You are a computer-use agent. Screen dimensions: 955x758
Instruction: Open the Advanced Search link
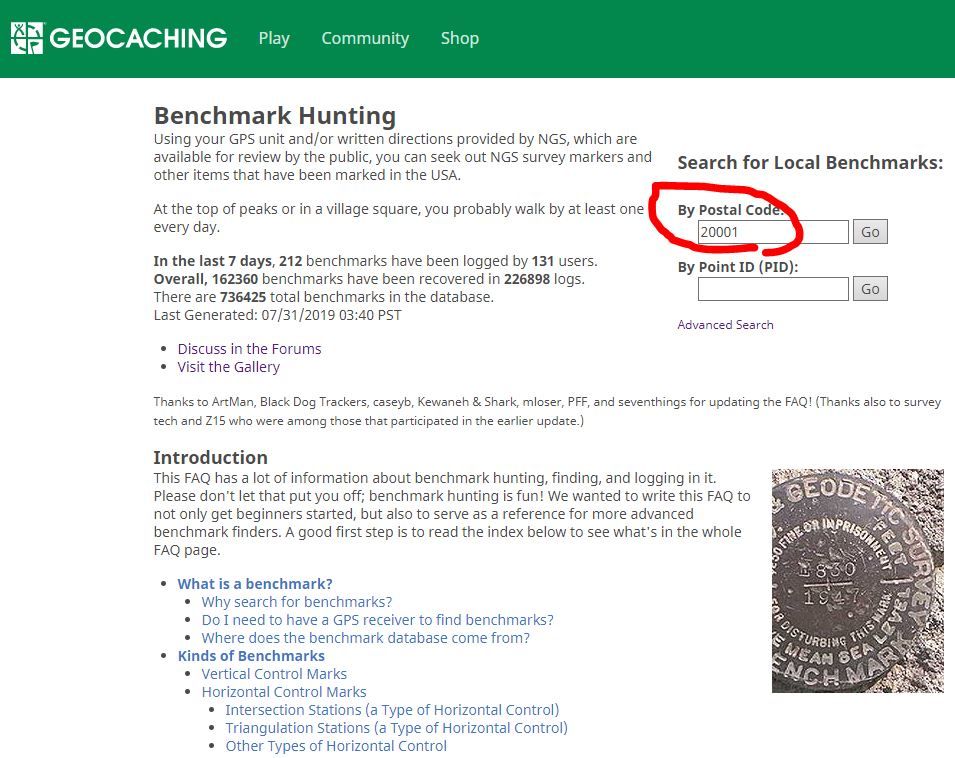coord(725,325)
